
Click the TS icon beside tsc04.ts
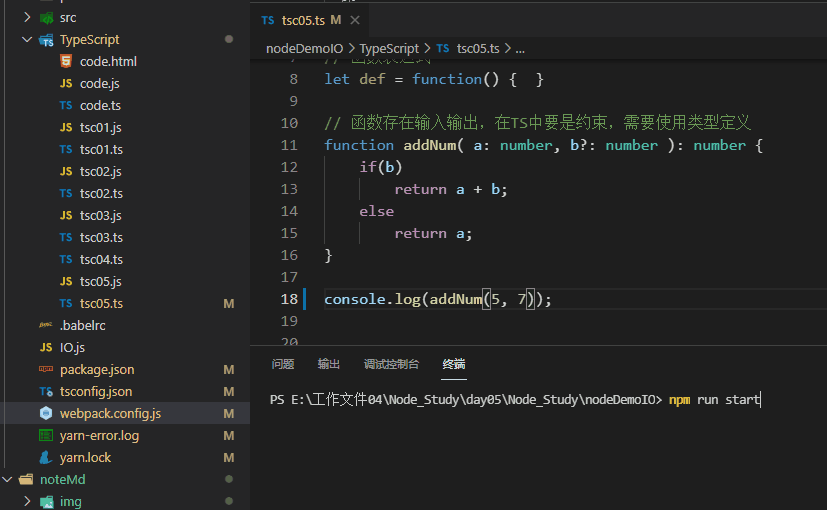tap(66, 259)
